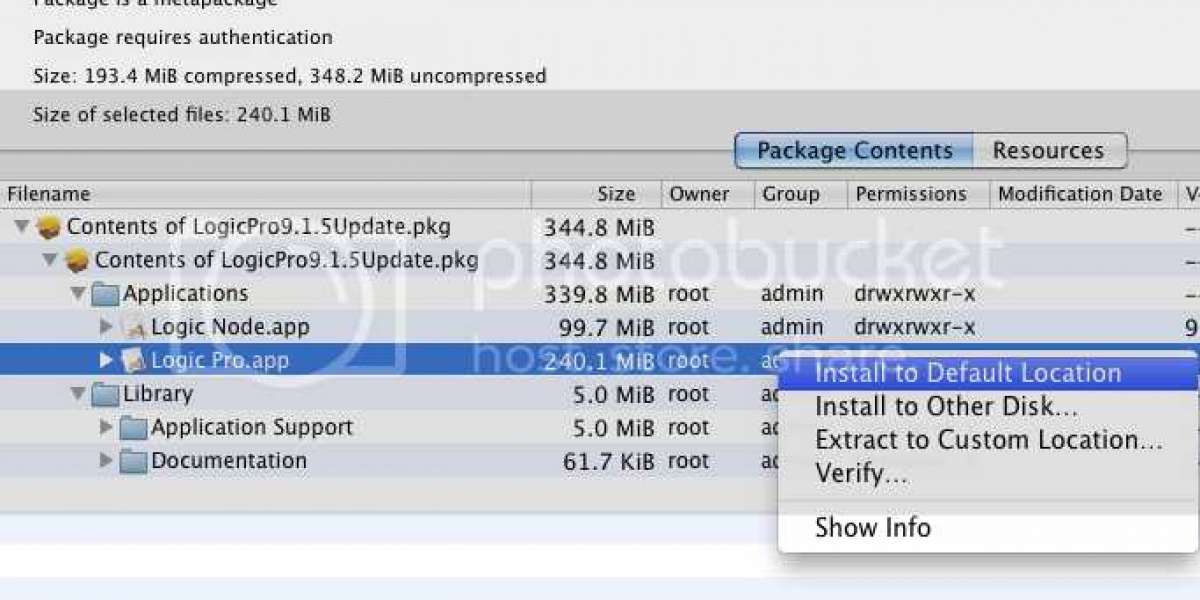1200x600 pixels.
Task: Sort by the Modification Date column
Action: click(x=1080, y=194)
